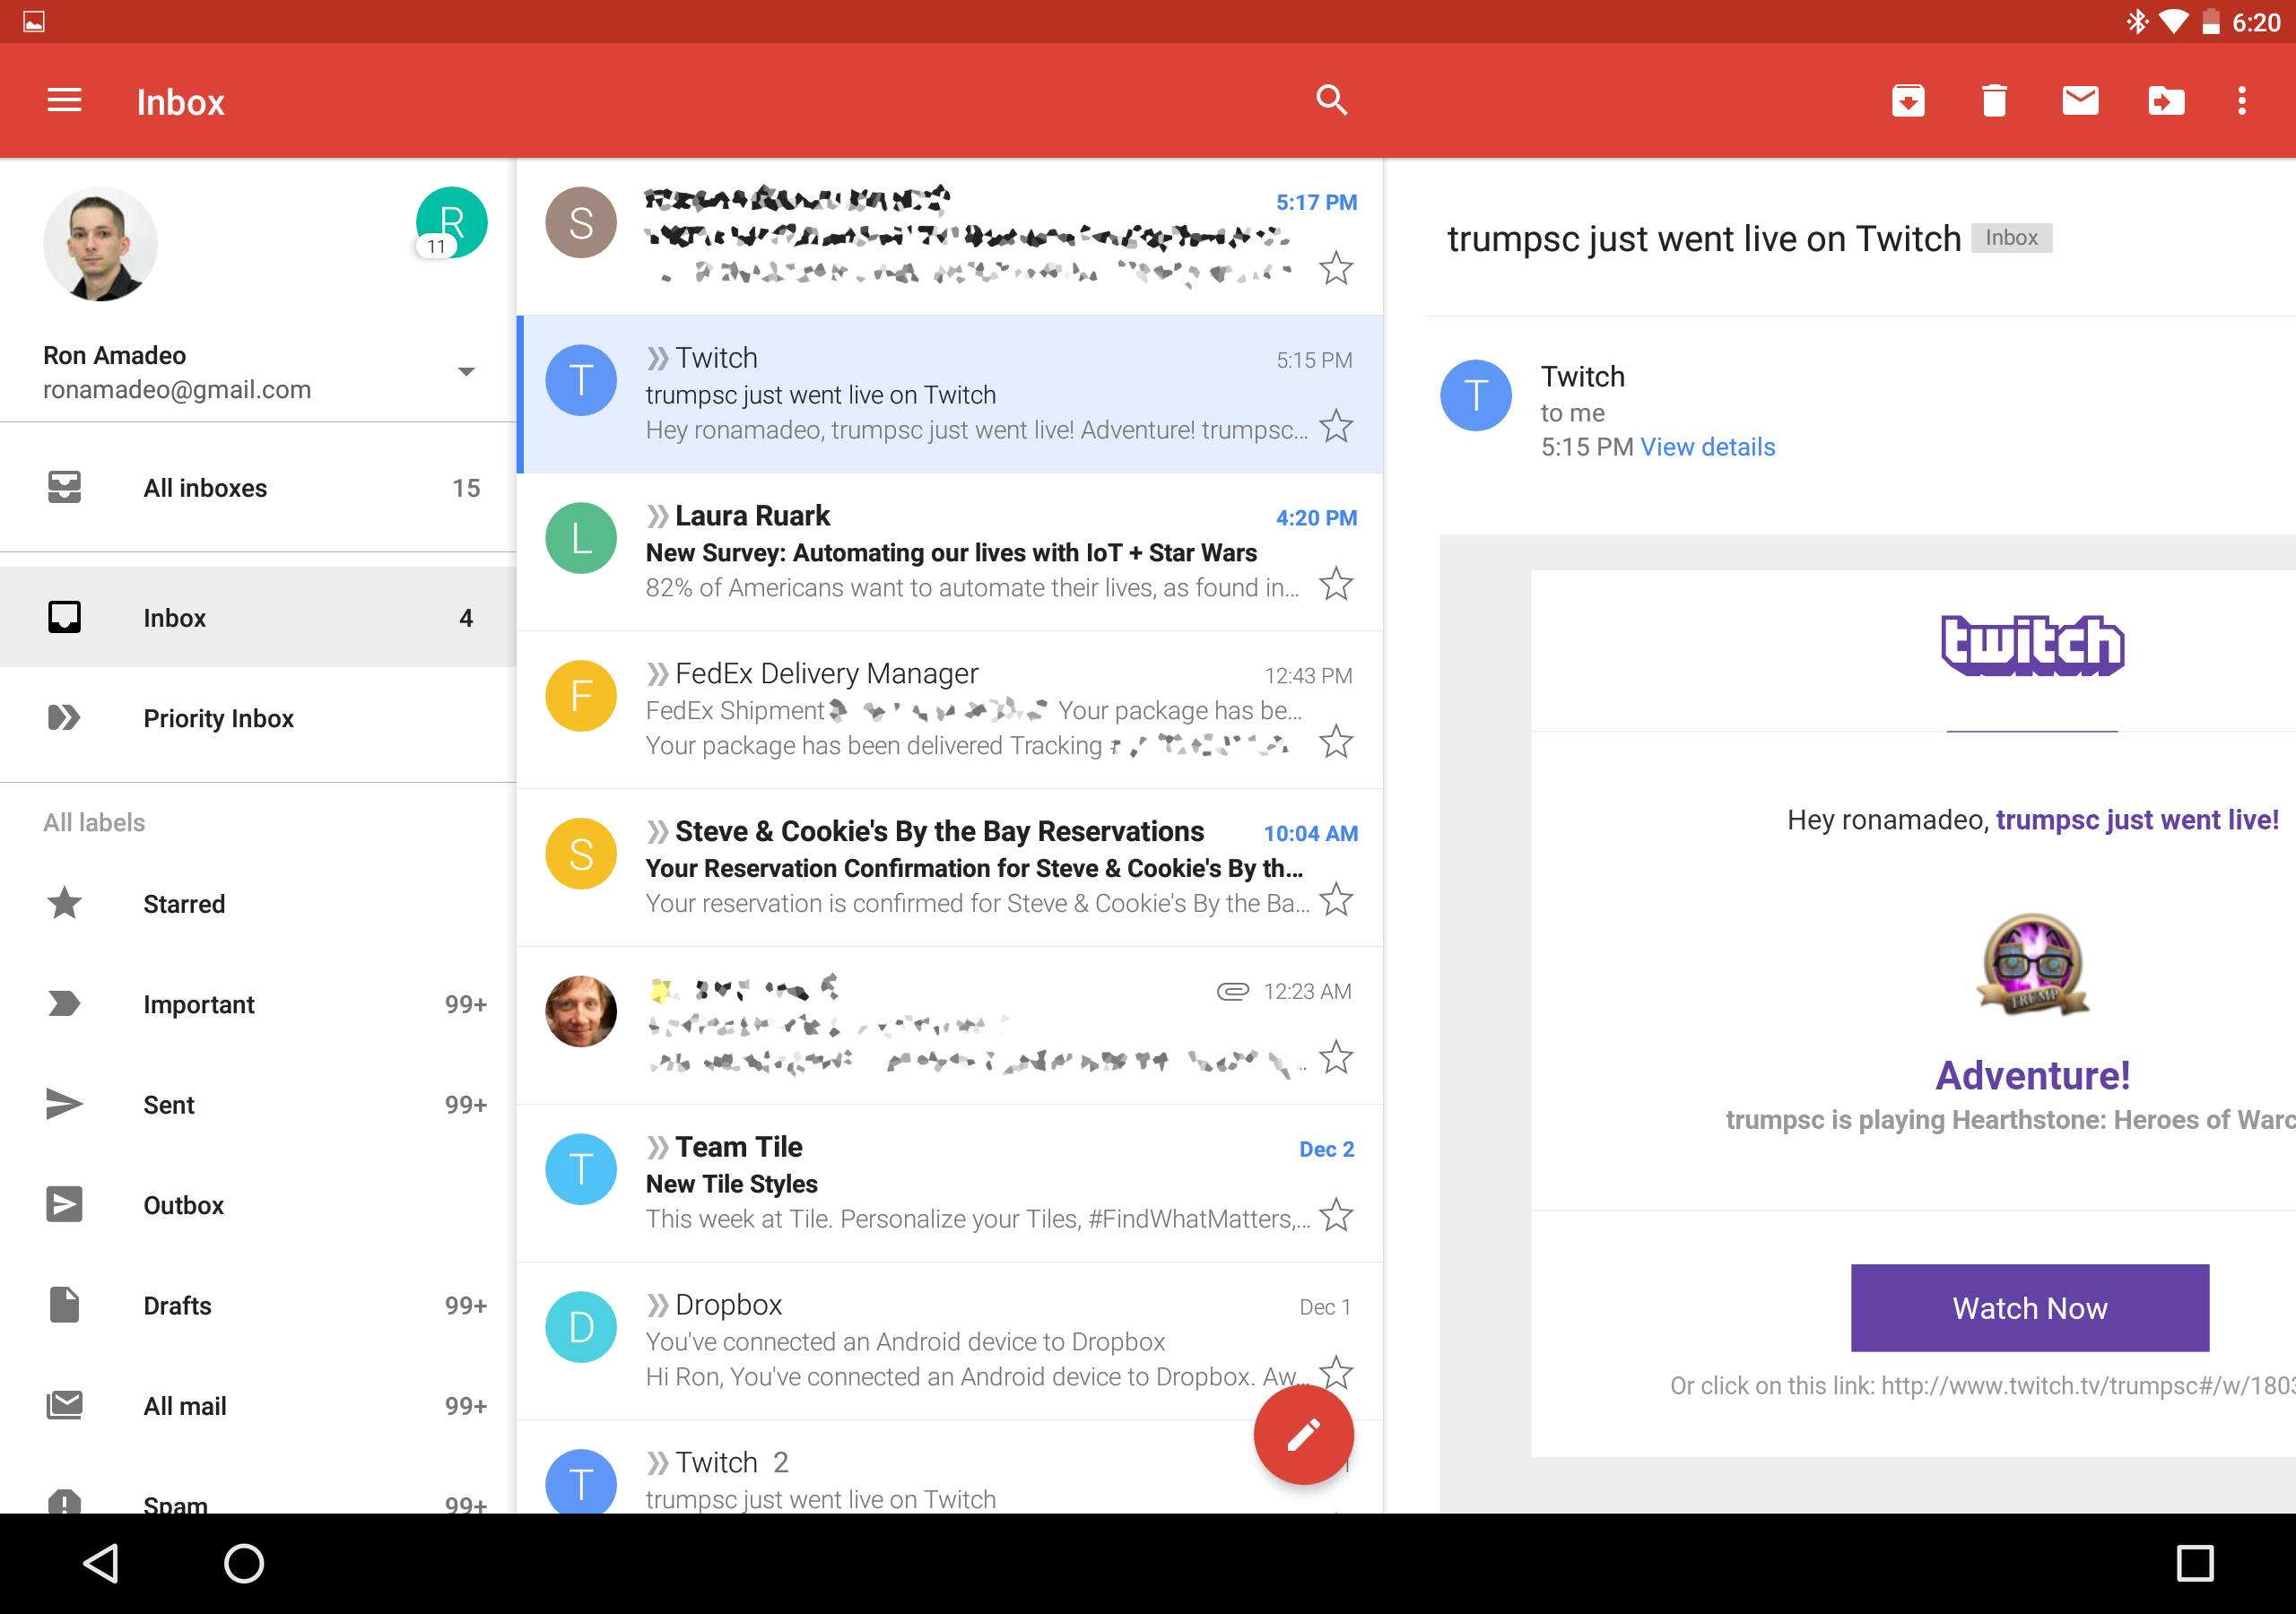
Task: Archive the open Twitch conversation
Action: [x=1908, y=101]
